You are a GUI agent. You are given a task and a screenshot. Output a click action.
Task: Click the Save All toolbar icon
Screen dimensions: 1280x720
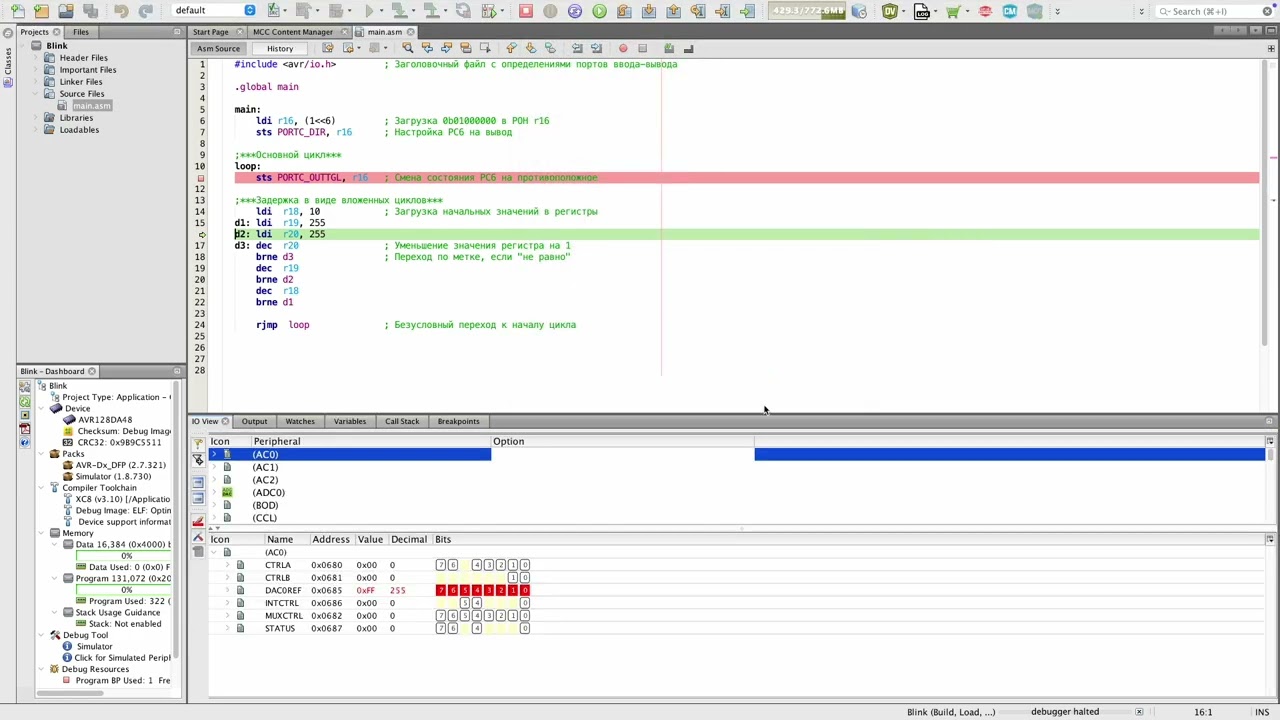coord(90,11)
